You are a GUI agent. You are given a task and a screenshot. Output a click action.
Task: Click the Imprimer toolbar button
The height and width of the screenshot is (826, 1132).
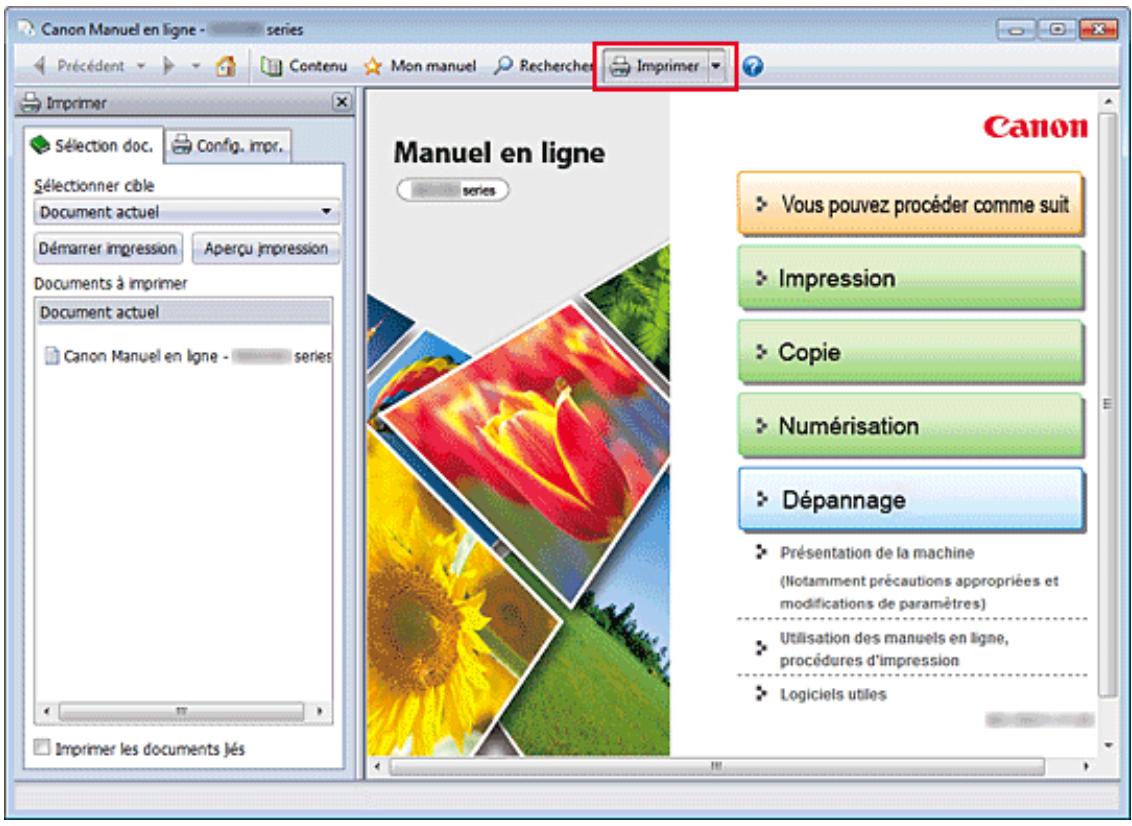coord(654,66)
